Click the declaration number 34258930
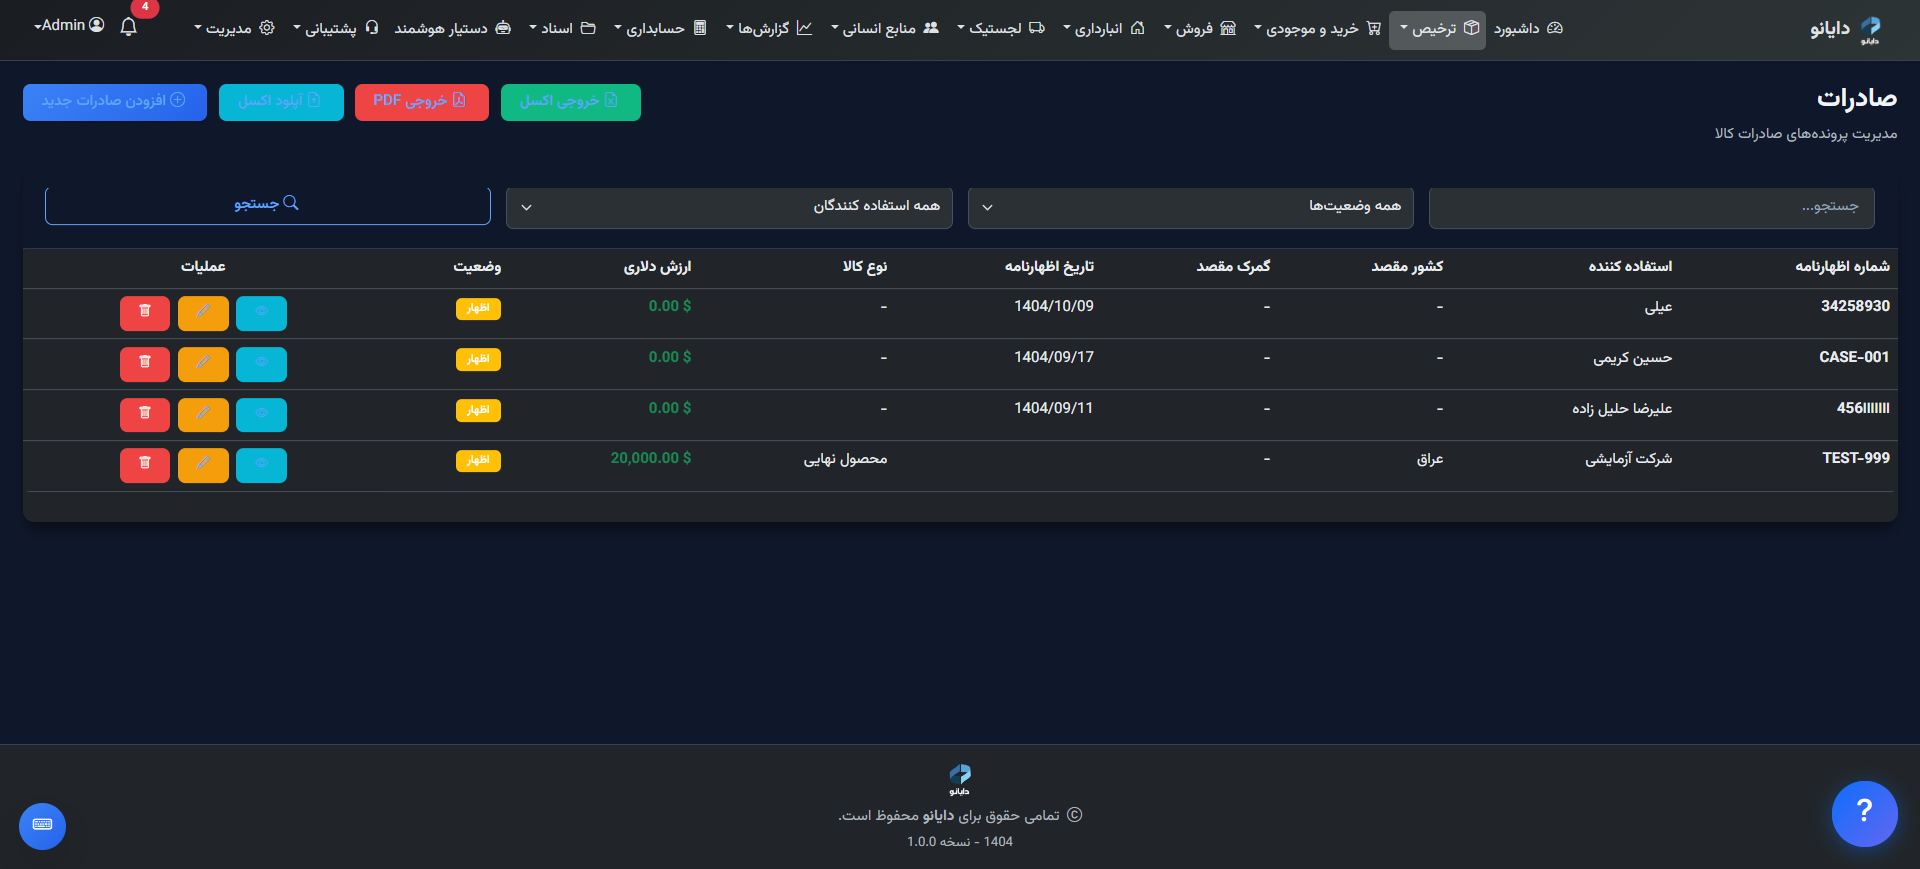The height and width of the screenshot is (869, 1920). click(1855, 306)
